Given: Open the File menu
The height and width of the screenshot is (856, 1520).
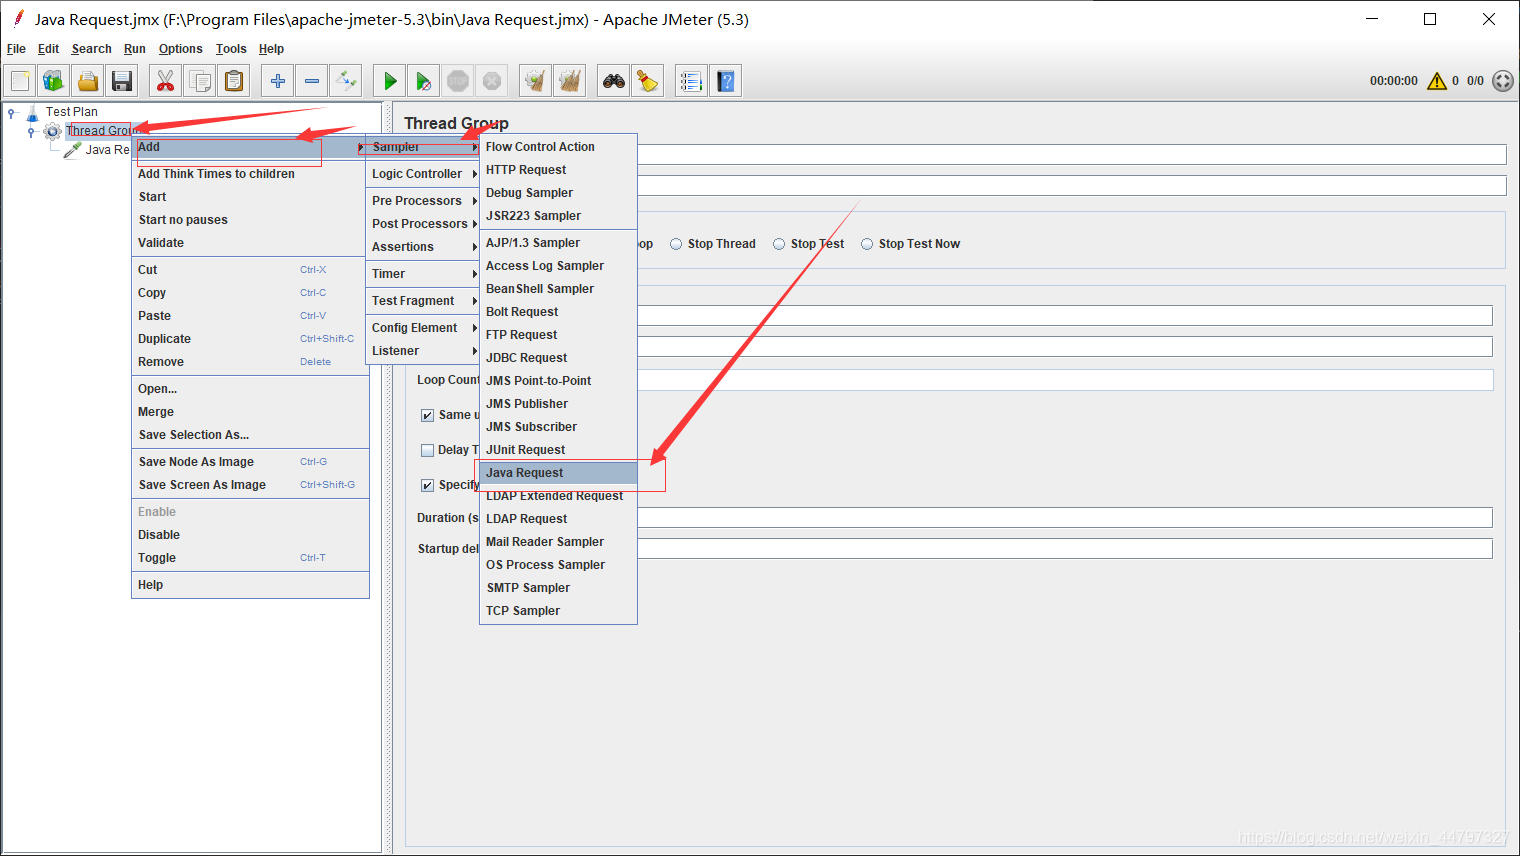Looking at the screenshot, I should tap(16, 49).
